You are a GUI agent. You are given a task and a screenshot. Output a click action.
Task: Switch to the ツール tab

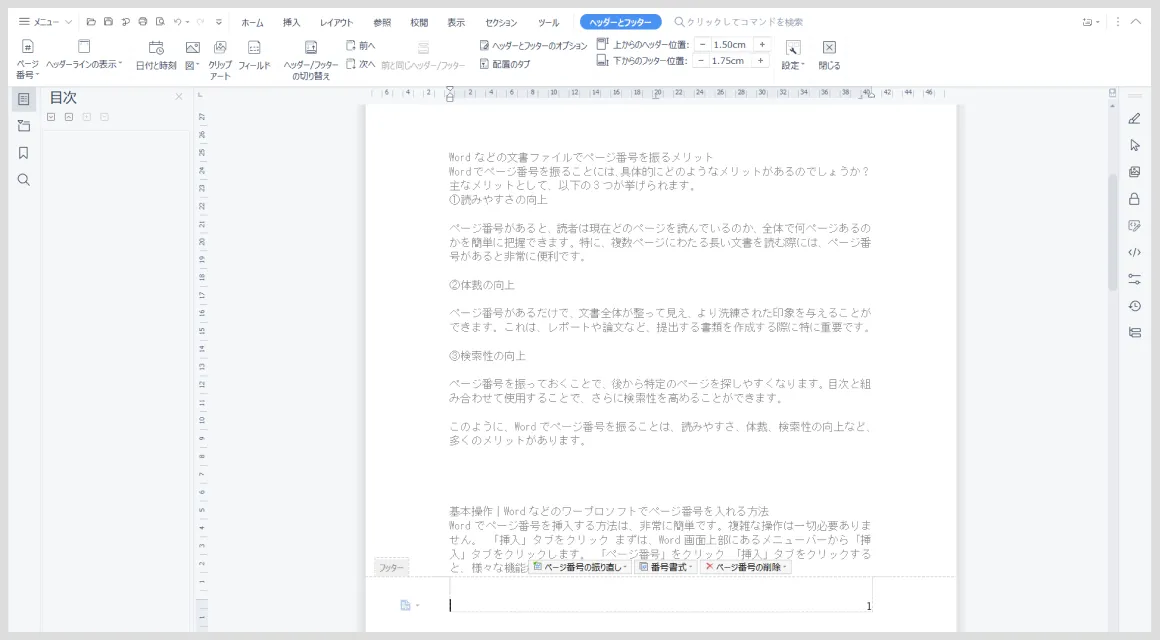tap(548, 23)
